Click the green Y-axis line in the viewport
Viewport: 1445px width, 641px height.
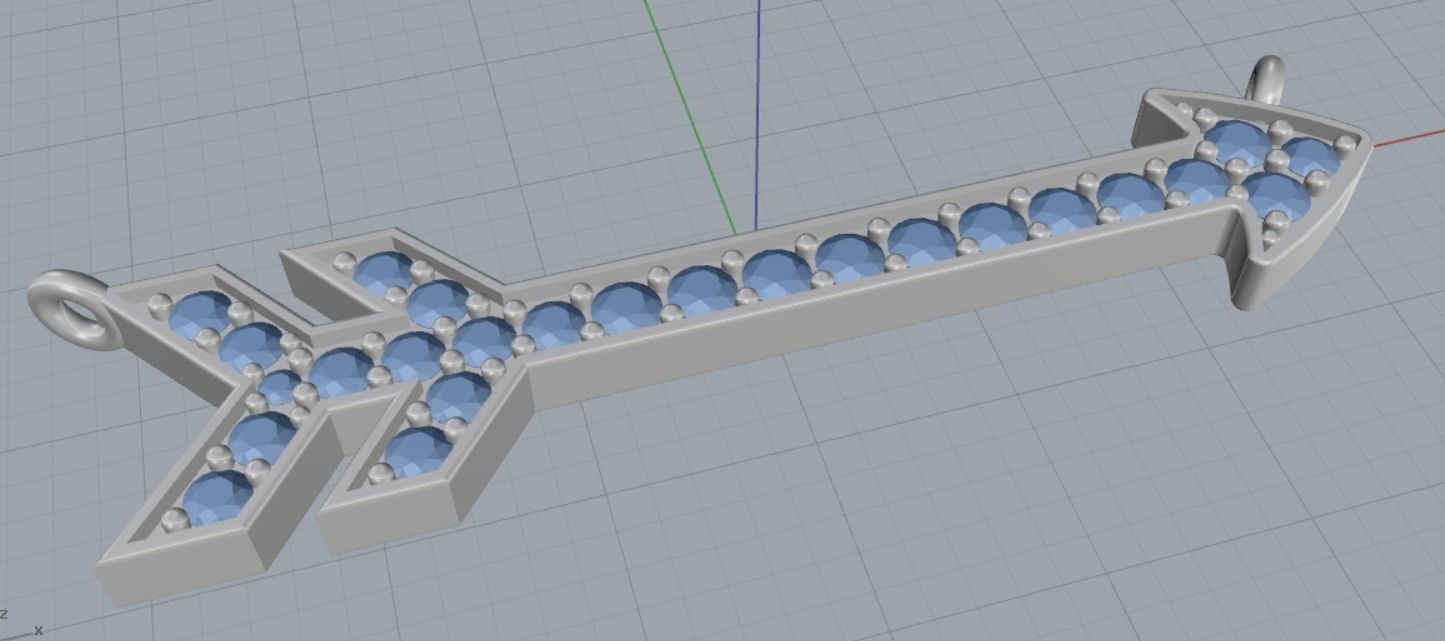click(x=691, y=116)
